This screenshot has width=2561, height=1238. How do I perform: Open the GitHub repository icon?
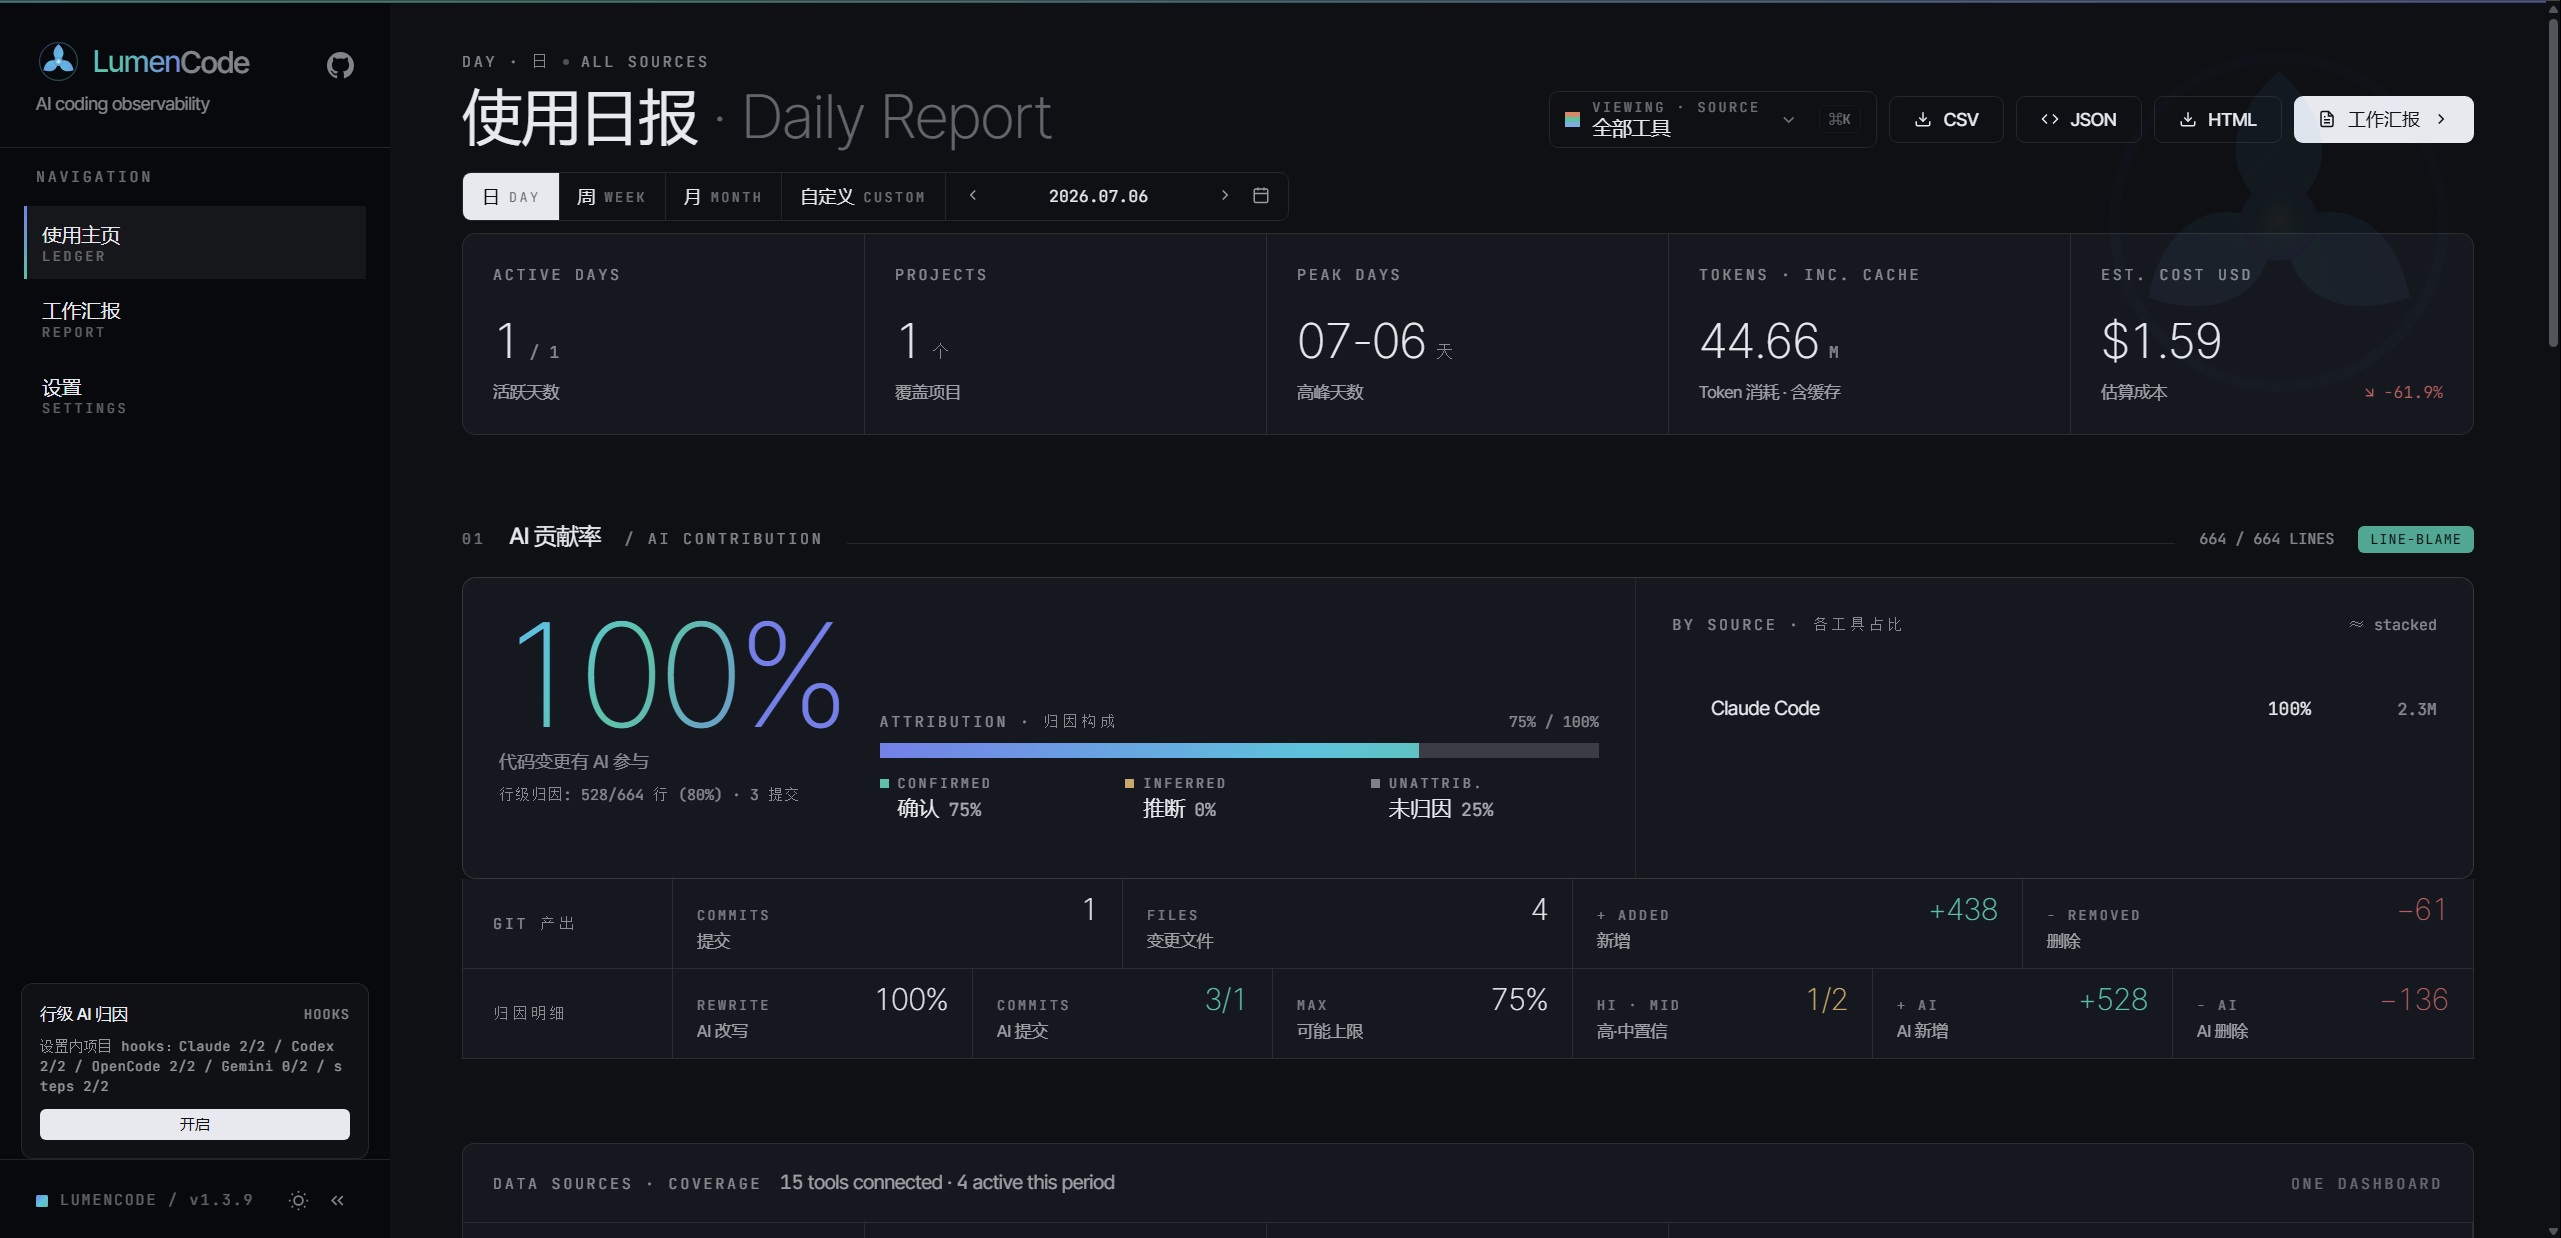pos(340,66)
